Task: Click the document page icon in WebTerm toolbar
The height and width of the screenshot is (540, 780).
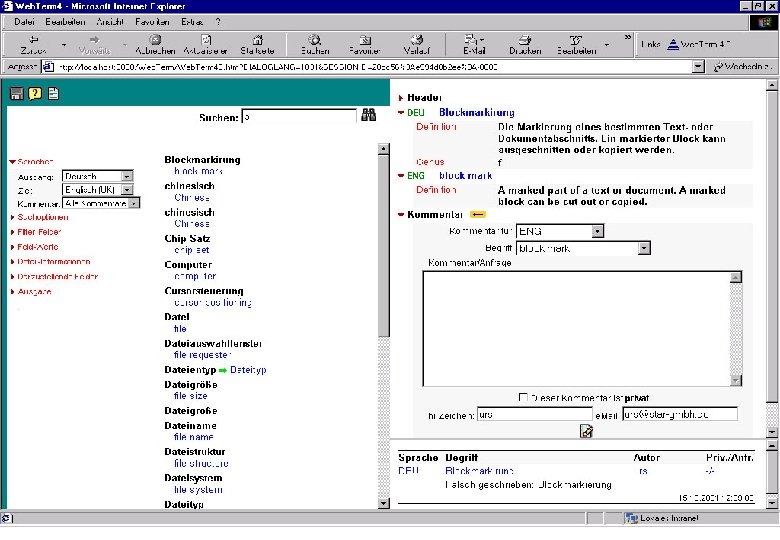Action: (53, 94)
